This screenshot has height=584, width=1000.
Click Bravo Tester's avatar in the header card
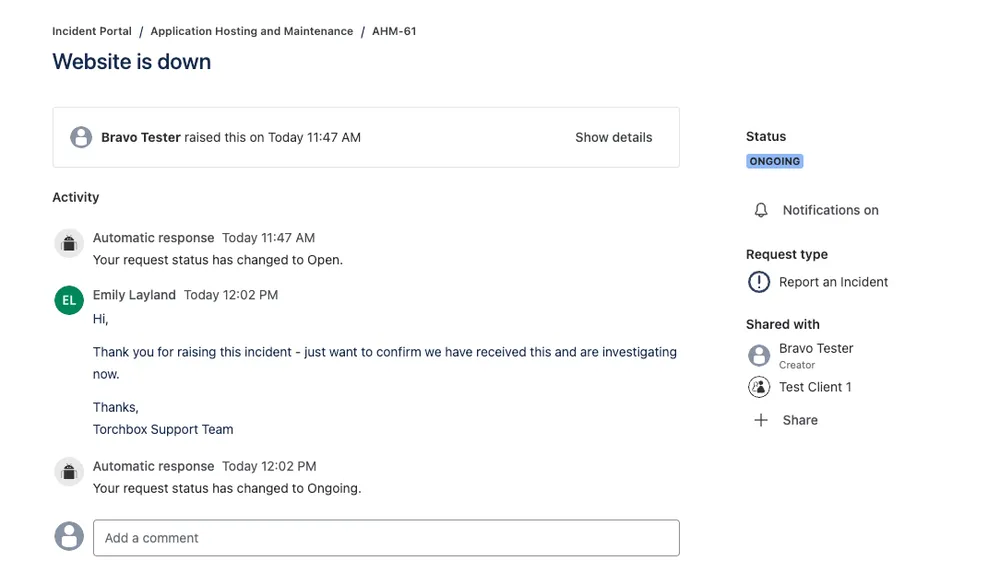pyautogui.click(x=81, y=137)
